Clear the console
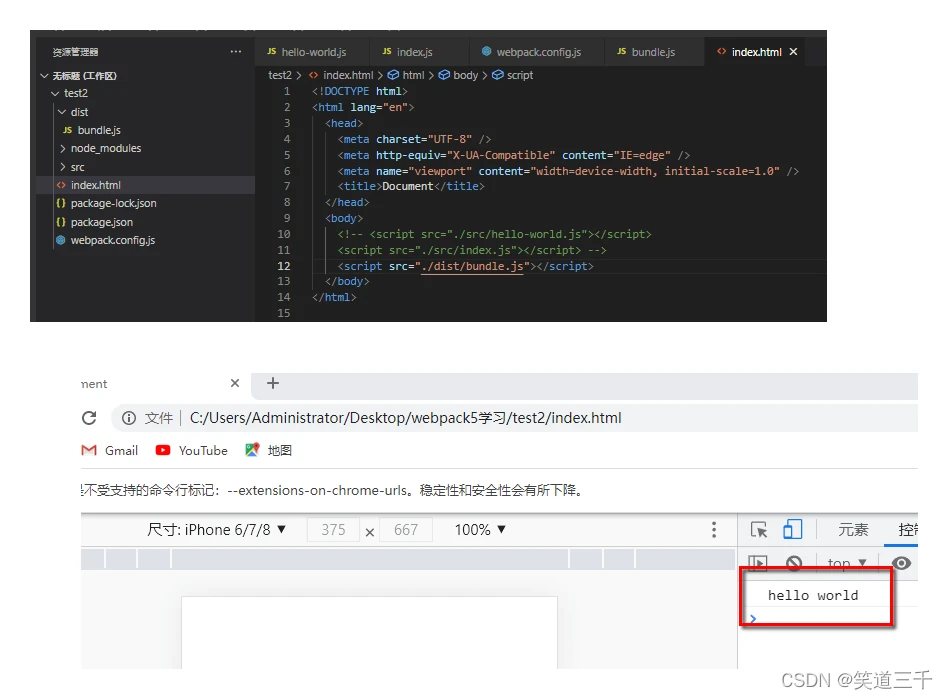 (x=794, y=563)
